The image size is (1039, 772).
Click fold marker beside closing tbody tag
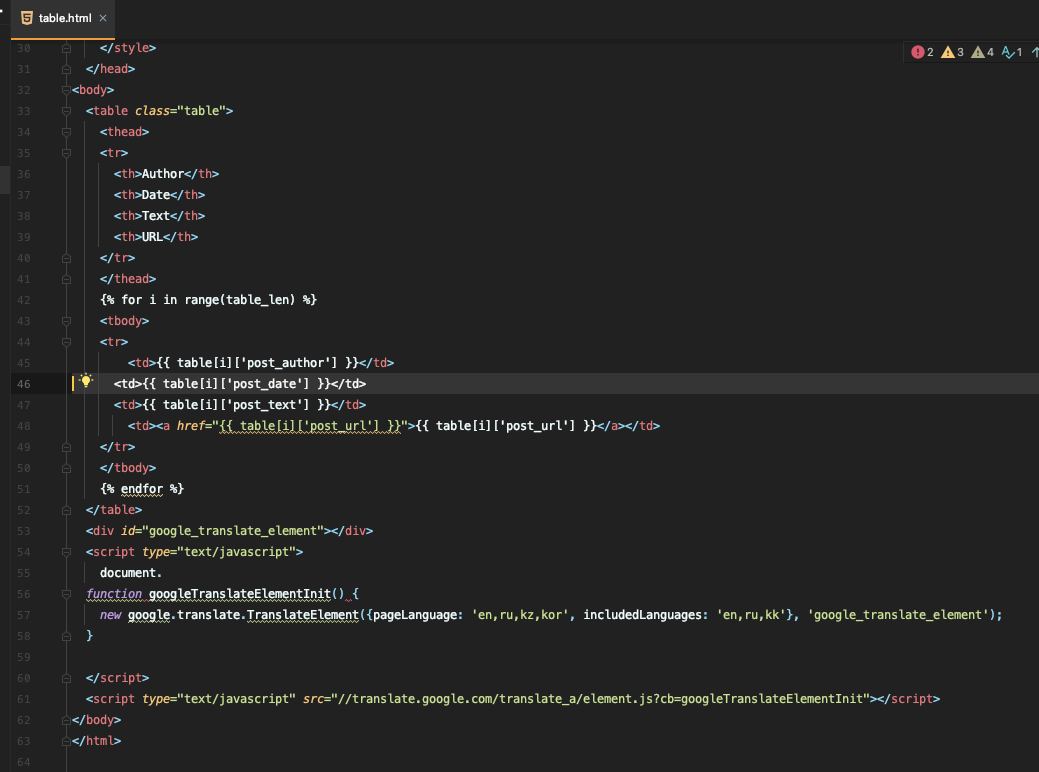click(66, 468)
